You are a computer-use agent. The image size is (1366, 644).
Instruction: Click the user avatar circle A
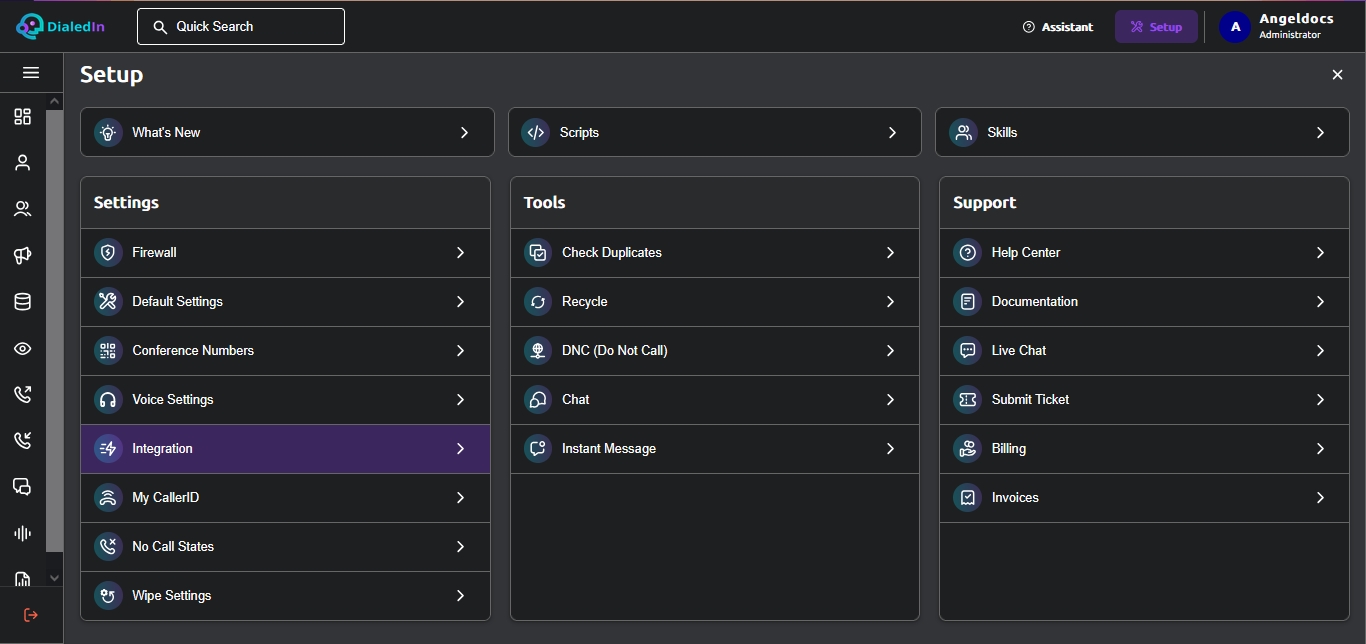click(1235, 27)
